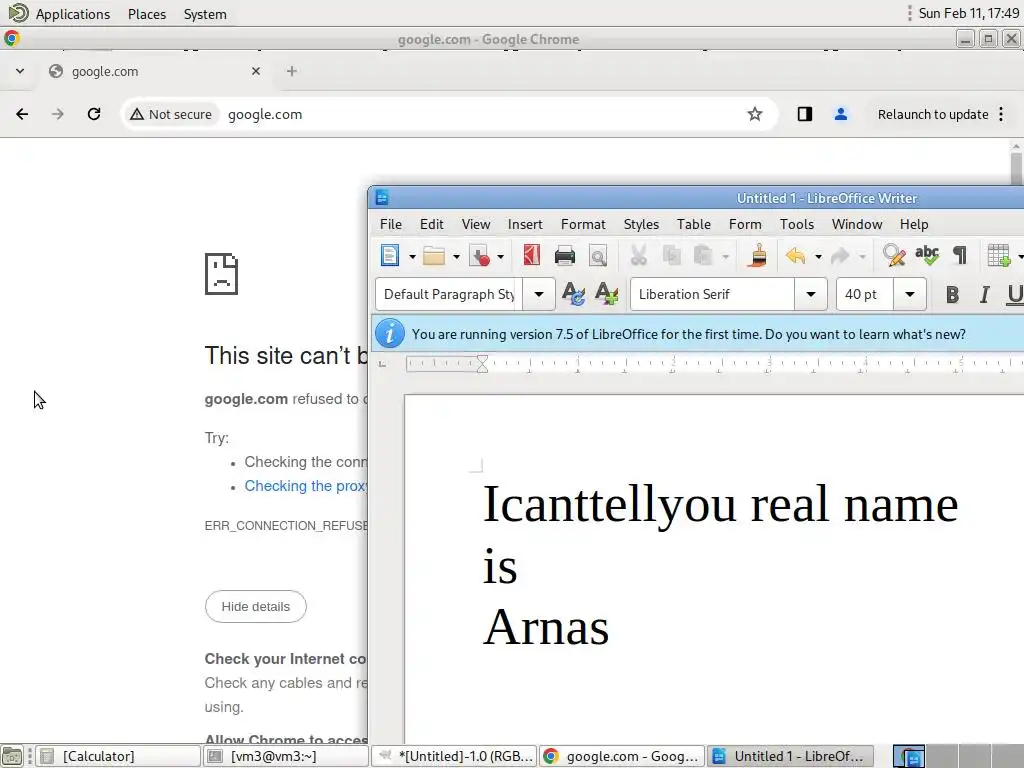Toggle Chrome's side panel icon
The width and height of the screenshot is (1024, 768).
(805, 114)
